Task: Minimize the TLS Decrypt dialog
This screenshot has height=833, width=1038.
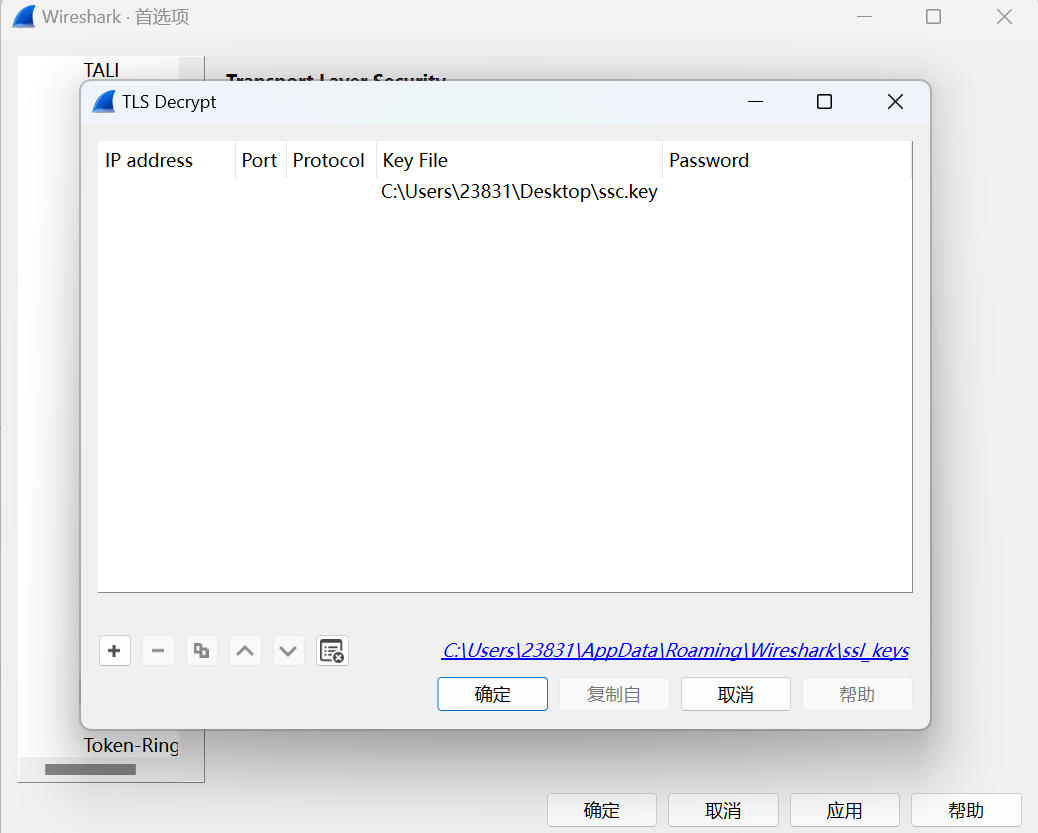Action: pyautogui.click(x=755, y=102)
